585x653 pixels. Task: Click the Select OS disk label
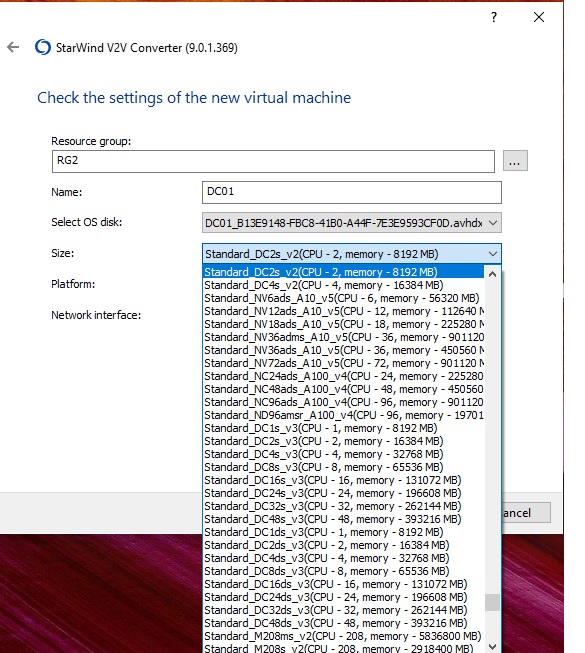(87, 222)
